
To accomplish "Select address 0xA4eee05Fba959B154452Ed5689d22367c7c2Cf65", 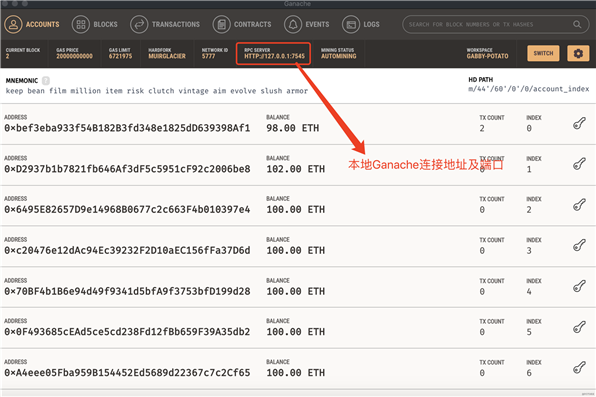I will pyautogui.click(x=127, y=373).
